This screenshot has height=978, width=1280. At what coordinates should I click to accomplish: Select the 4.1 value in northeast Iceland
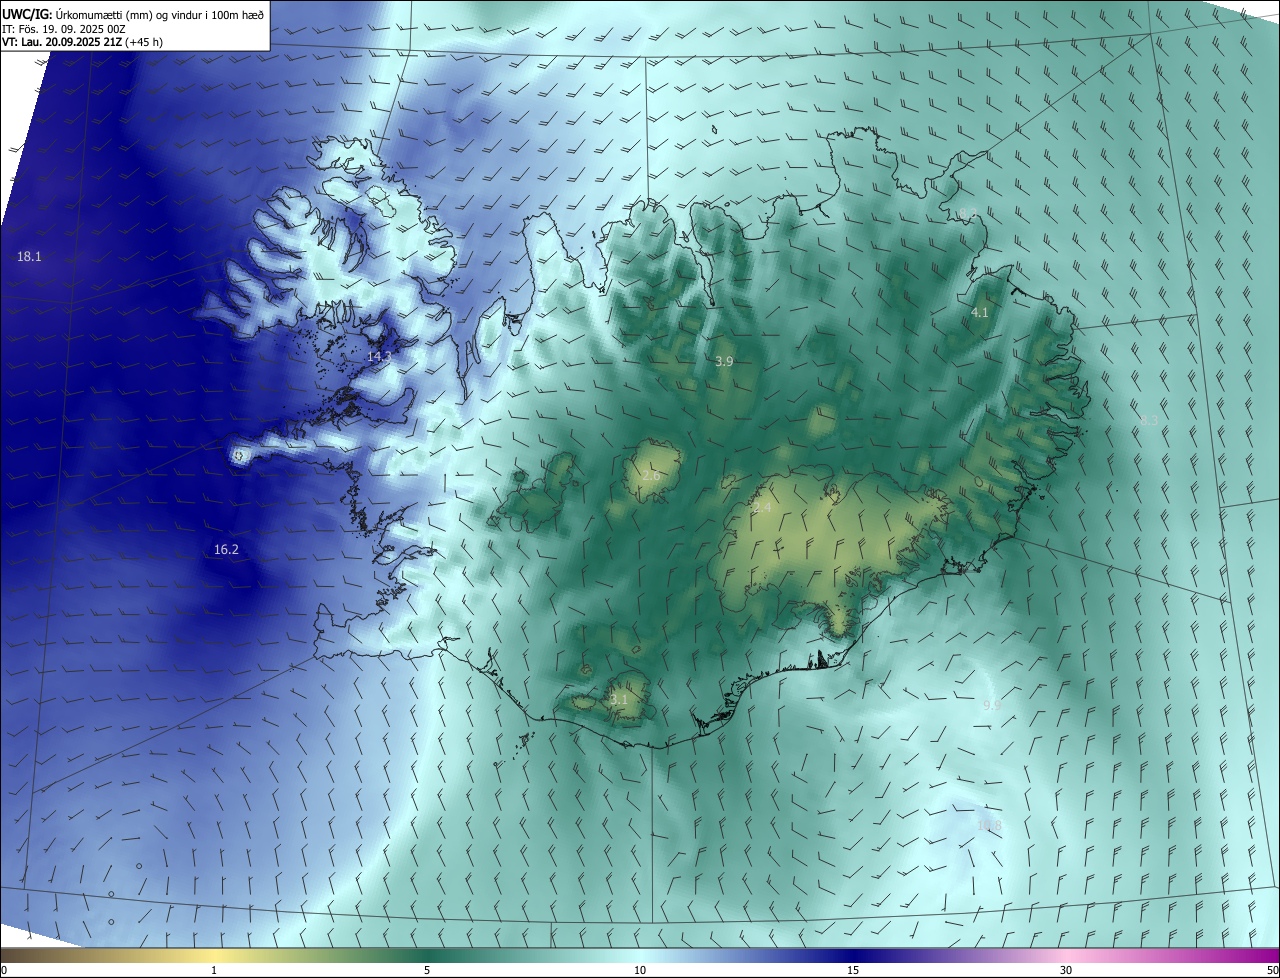pyautogui.click(x=980, y=313)
